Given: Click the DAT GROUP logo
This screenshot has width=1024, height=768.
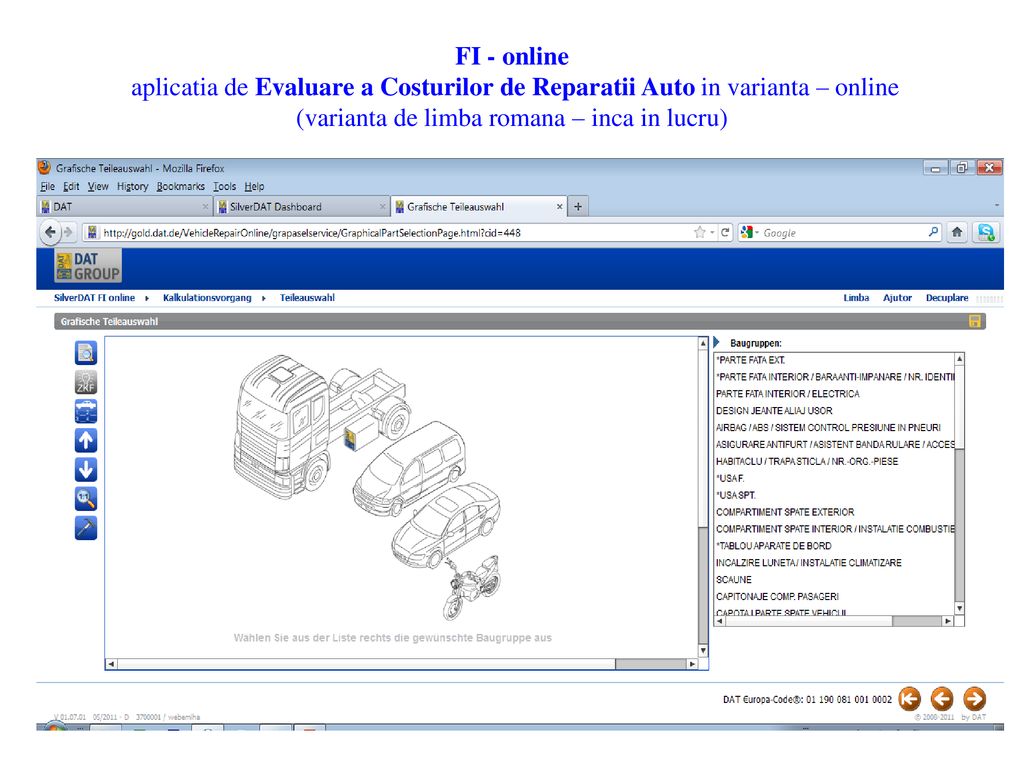Looking at the screenshot, I should [88, 267].
